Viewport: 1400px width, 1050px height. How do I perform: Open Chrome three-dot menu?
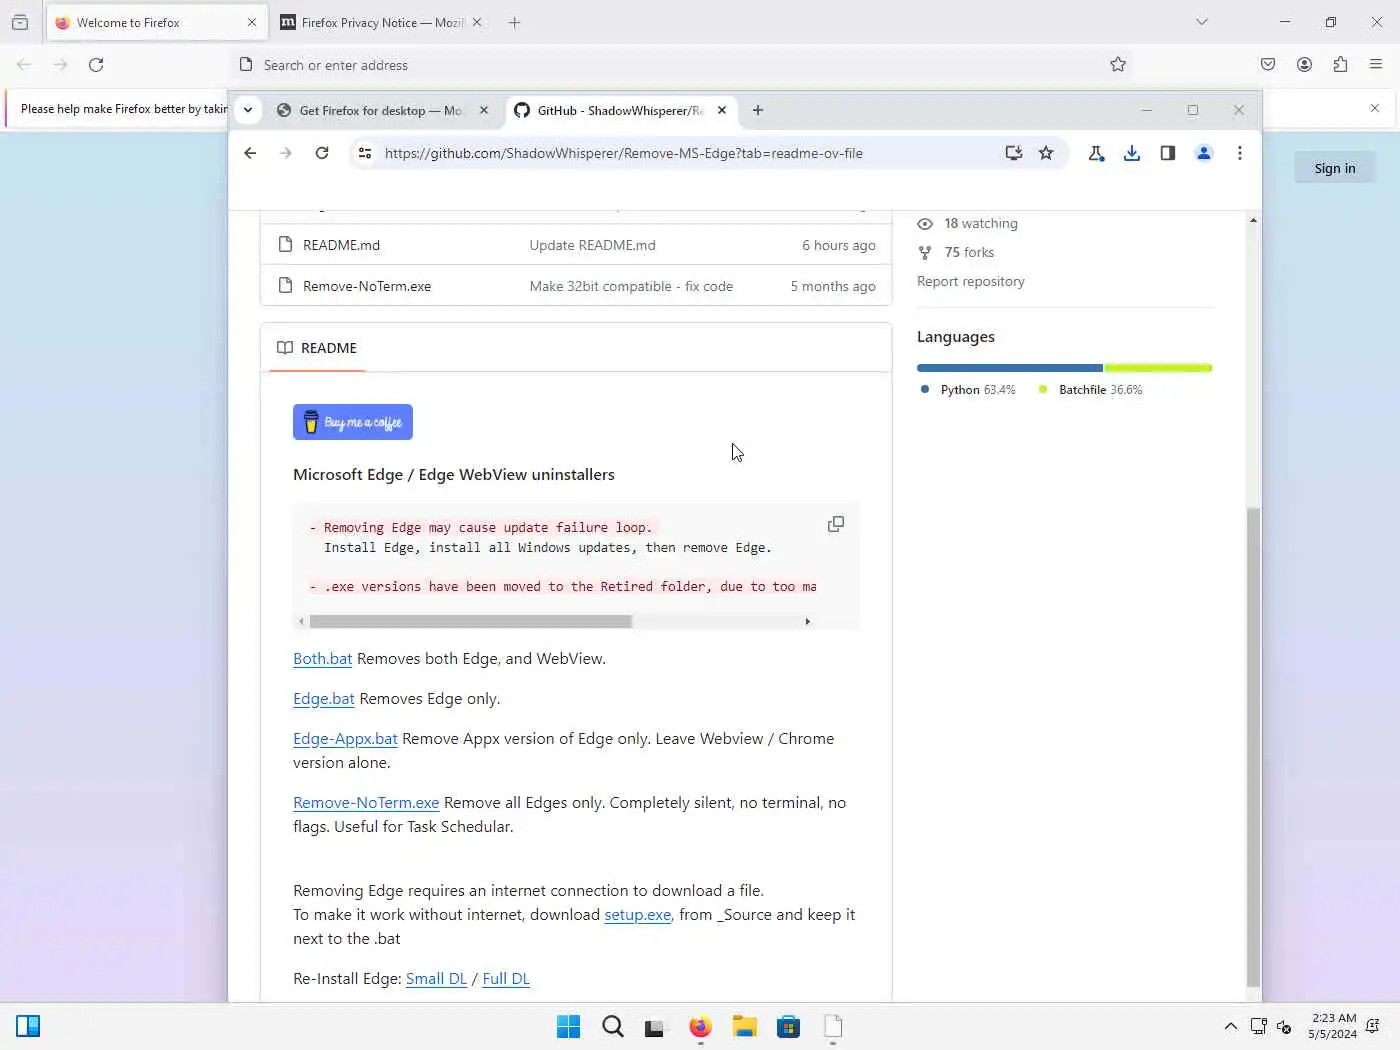coord(1240,153)
